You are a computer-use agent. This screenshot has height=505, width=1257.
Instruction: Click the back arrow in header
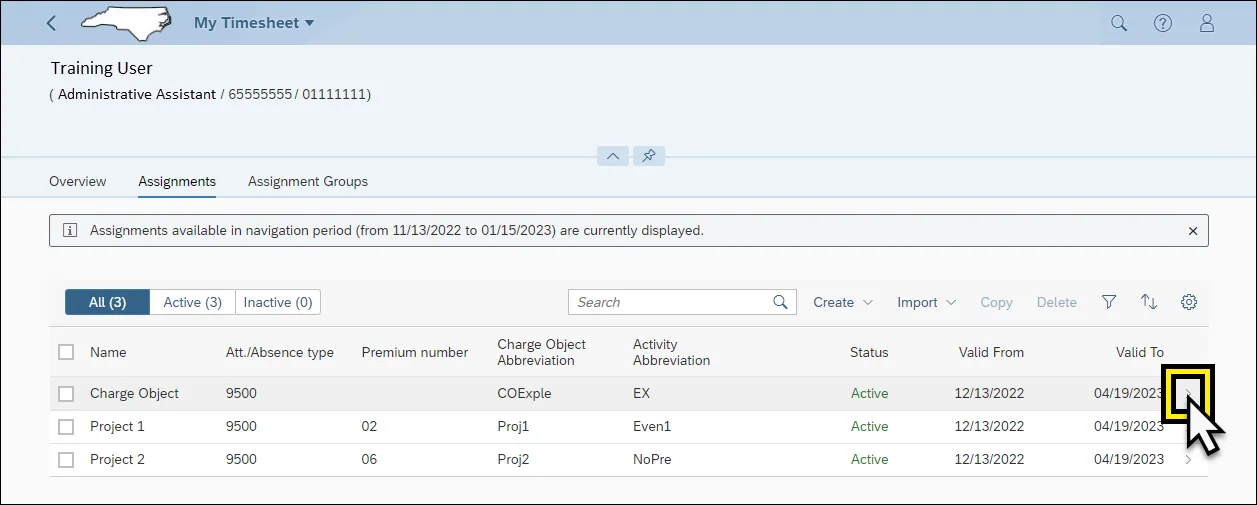pos(52,23)
